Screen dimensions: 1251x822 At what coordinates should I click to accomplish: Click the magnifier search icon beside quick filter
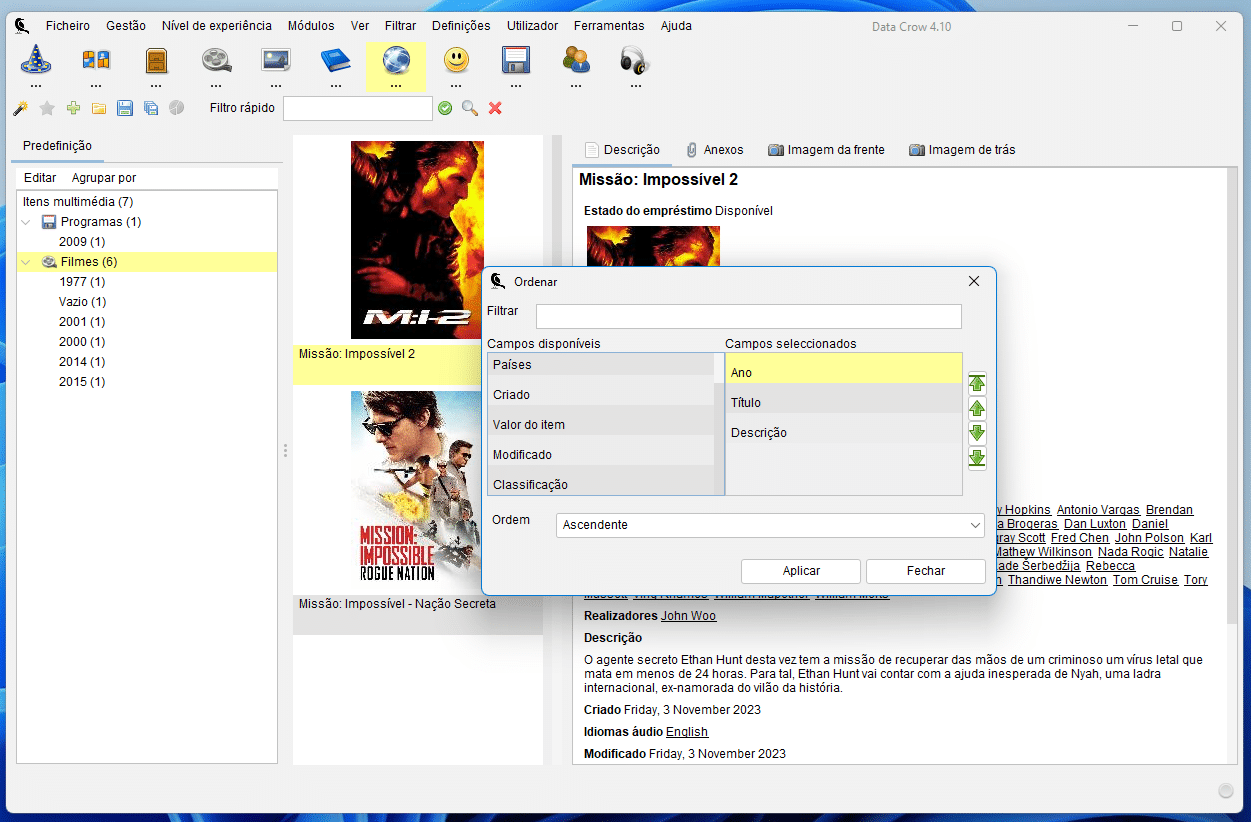pos(470,108)
